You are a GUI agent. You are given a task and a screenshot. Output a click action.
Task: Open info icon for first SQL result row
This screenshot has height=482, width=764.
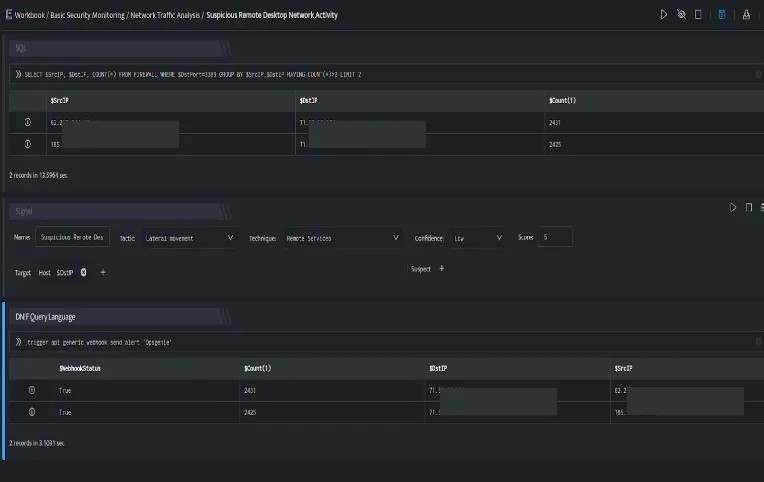click(28, 122)
